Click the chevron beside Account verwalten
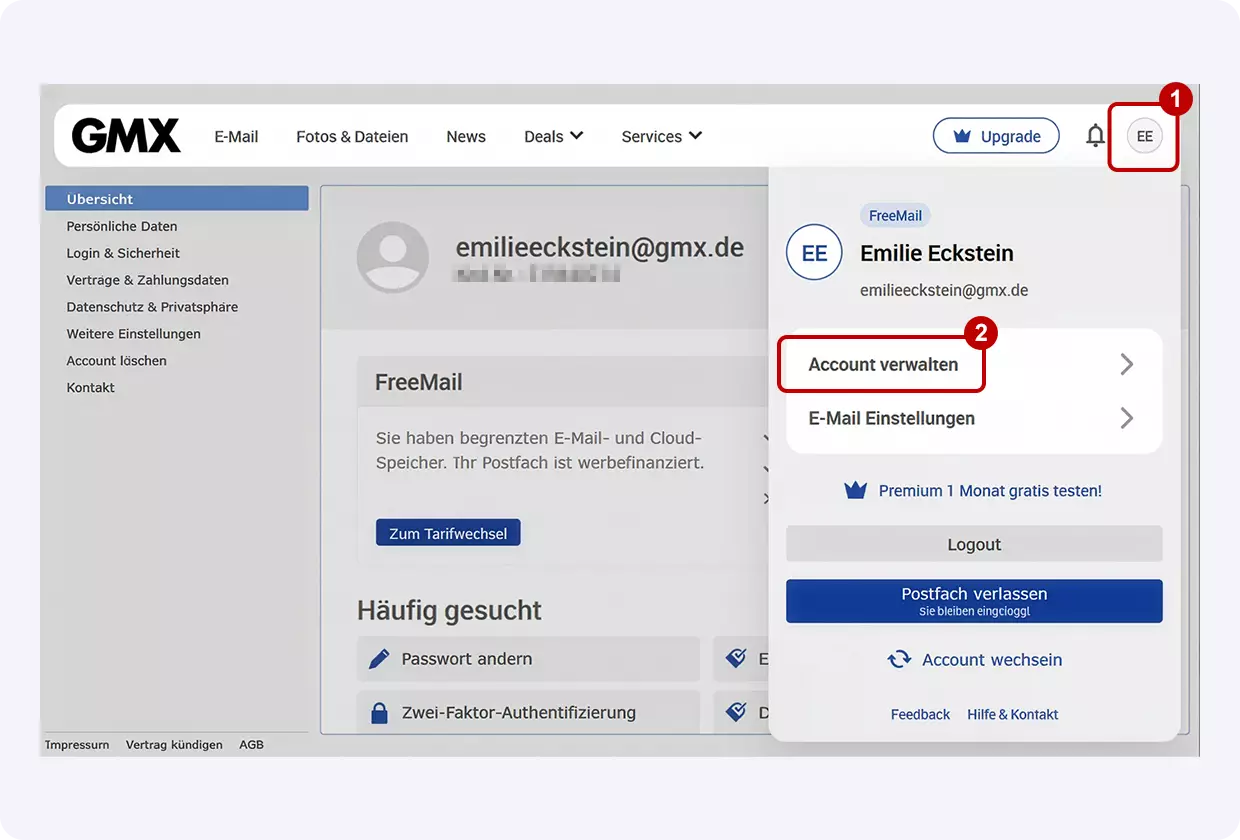 (1127, 364)
